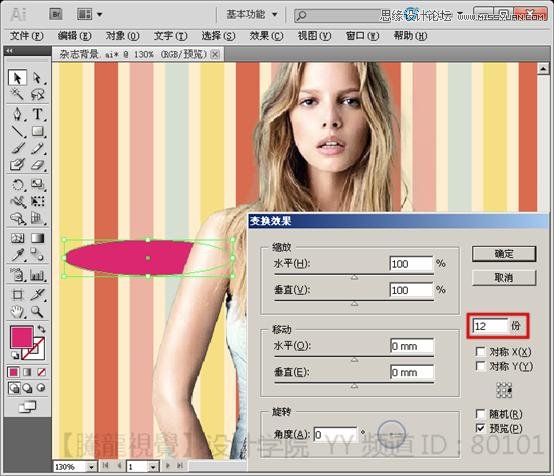The image size is (554, 476).
Task: Open the 视图(V) menu
Action: [x=314, y=36]
